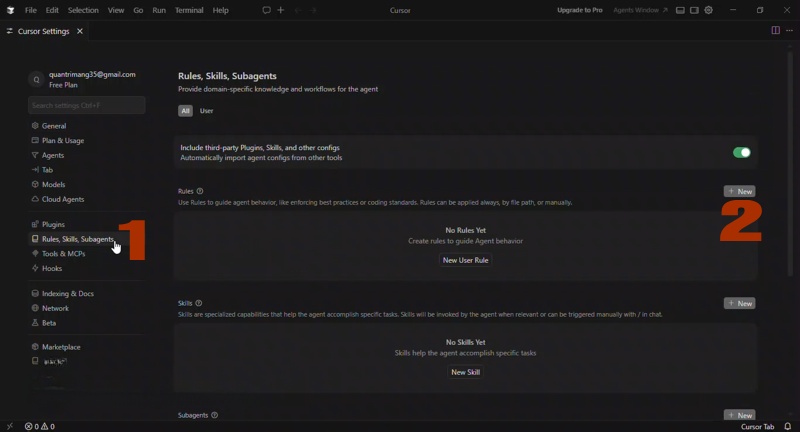Open Agents settings section
Viewport: 800px width, 432px height.
coord(53,156)
